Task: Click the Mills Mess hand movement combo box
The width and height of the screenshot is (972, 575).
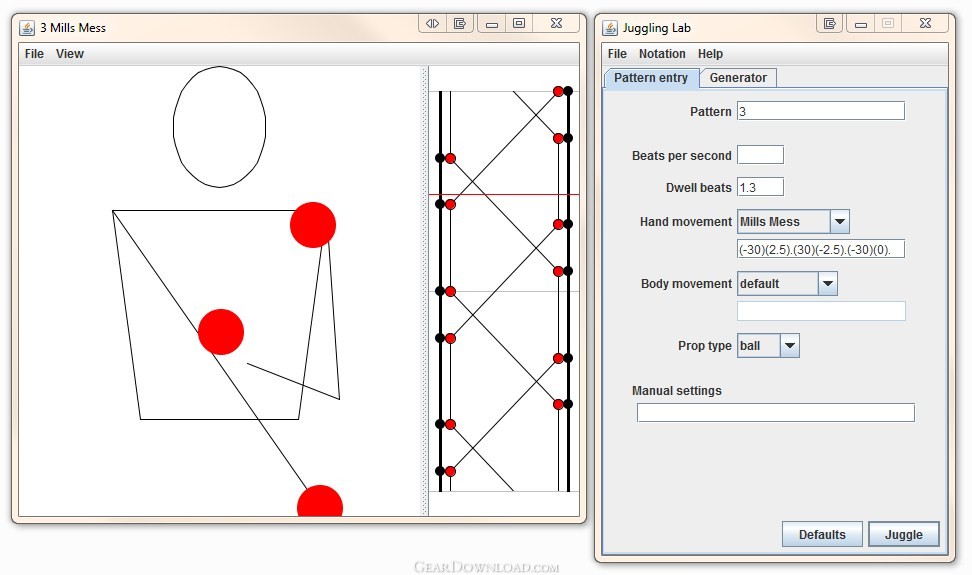Action: click(x=793, y=221)
